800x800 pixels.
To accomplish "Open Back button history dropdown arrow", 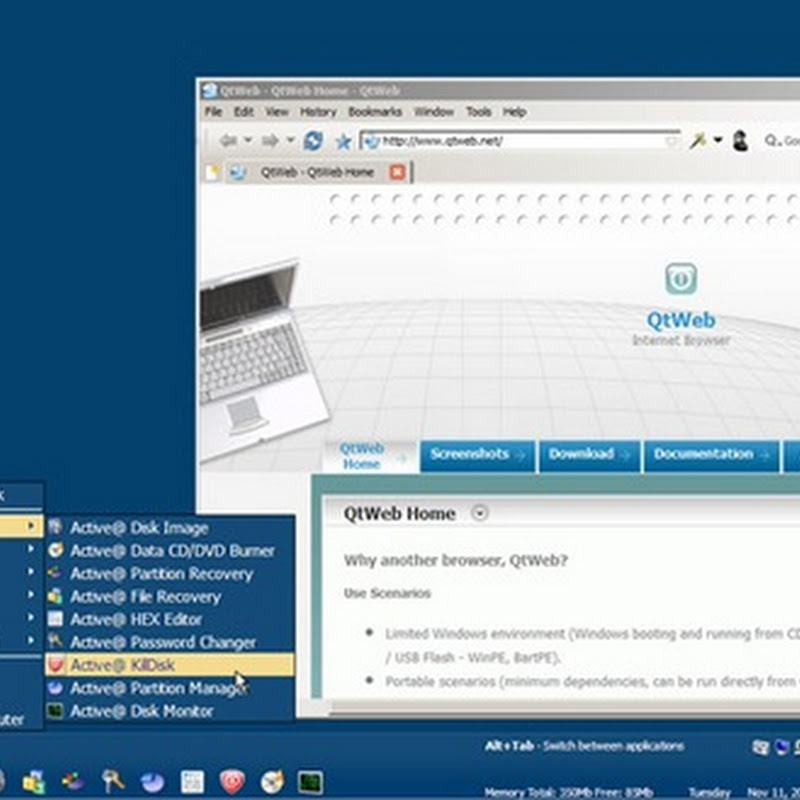I will (248, 139).
